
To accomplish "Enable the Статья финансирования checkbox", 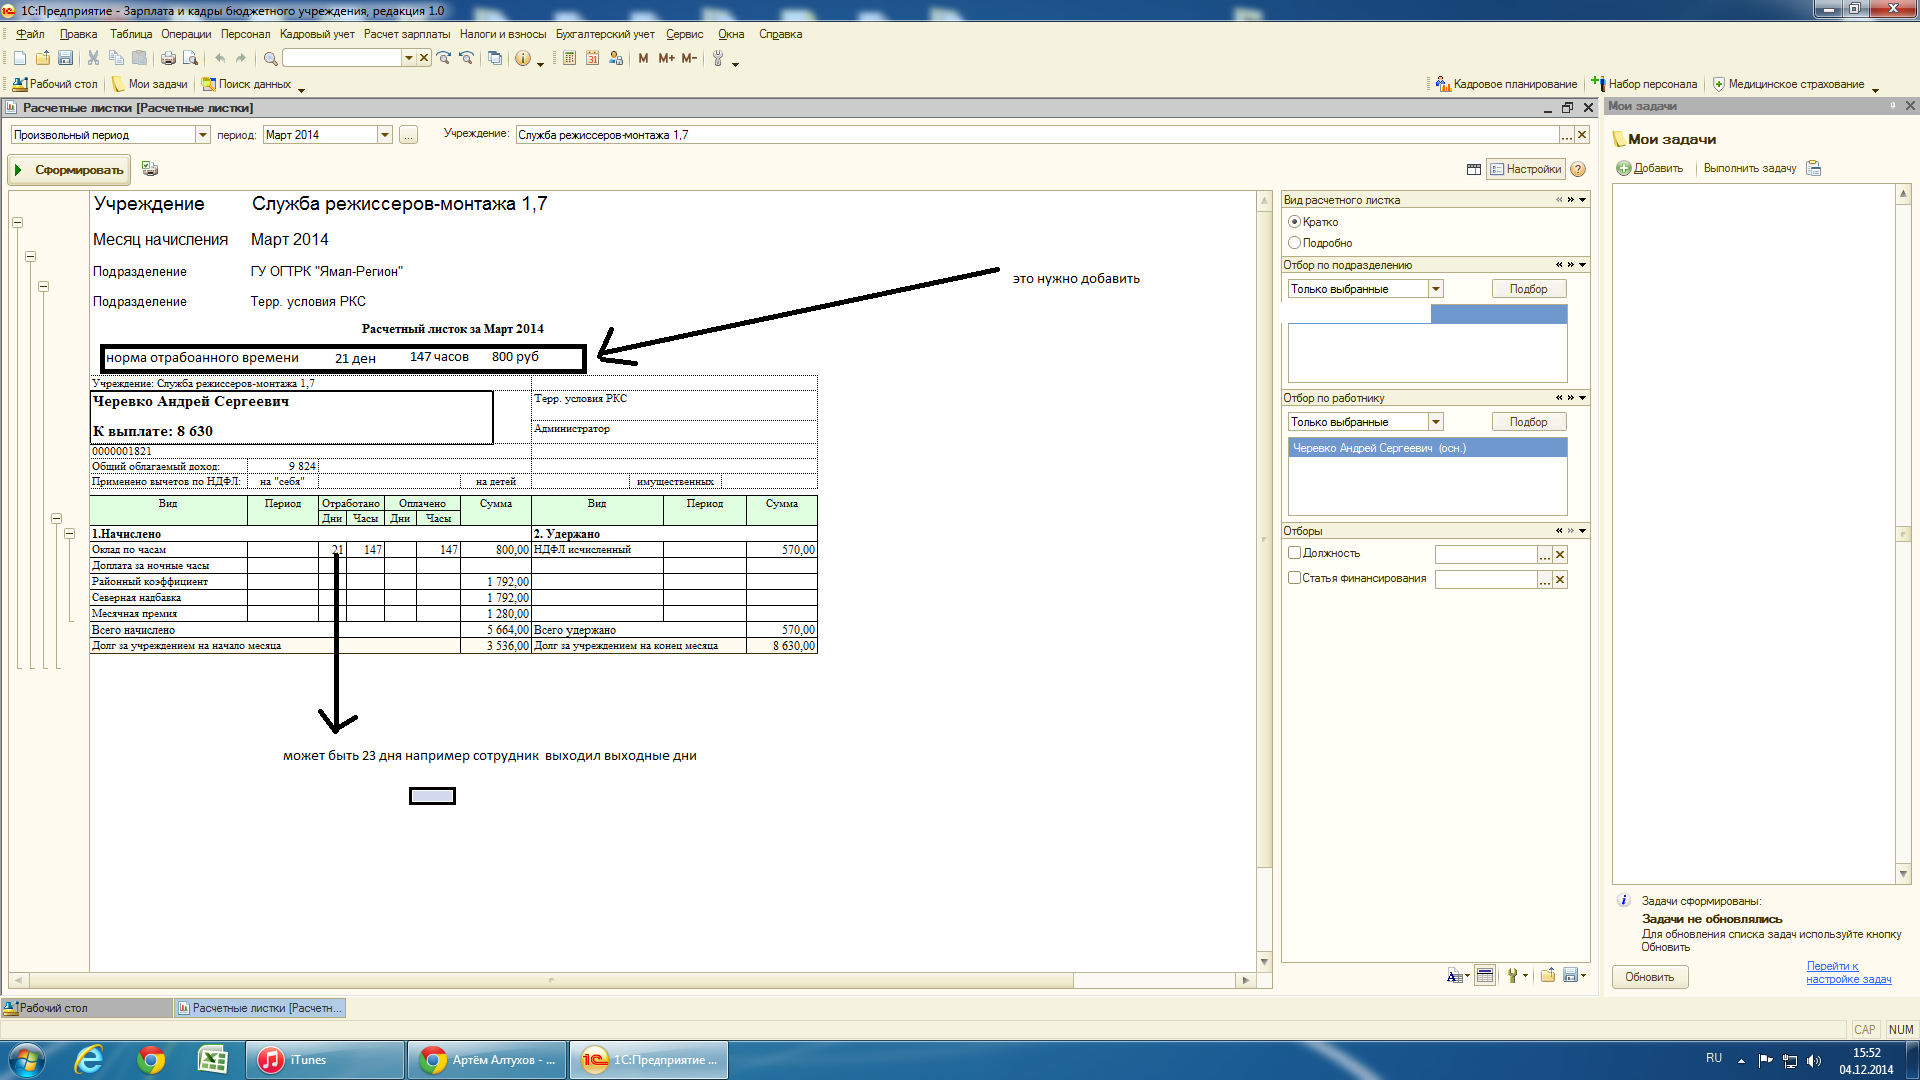I will 1295,578.
